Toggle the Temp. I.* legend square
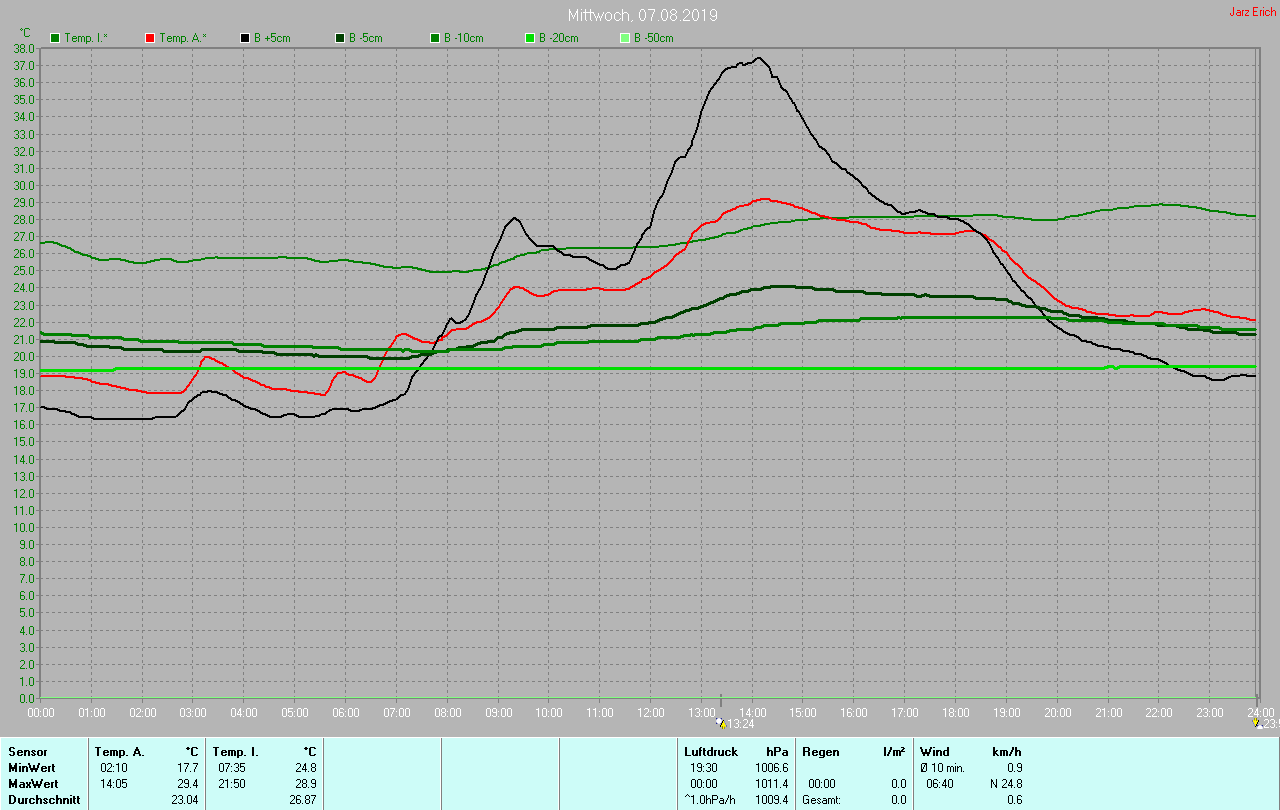Screen dimensions: 1280x810 (55, 38)
